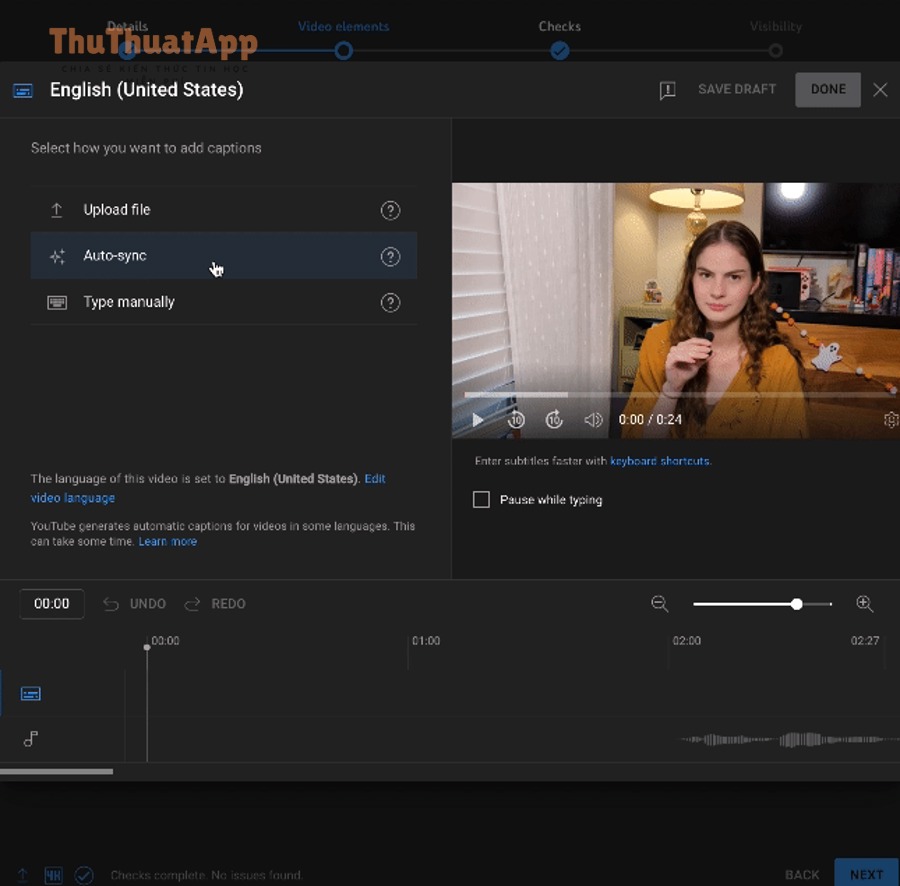This screenshot has height=886, width=900.
Task: Click the horizontal timeline scrollbar
Action: (x=56, y=772)
